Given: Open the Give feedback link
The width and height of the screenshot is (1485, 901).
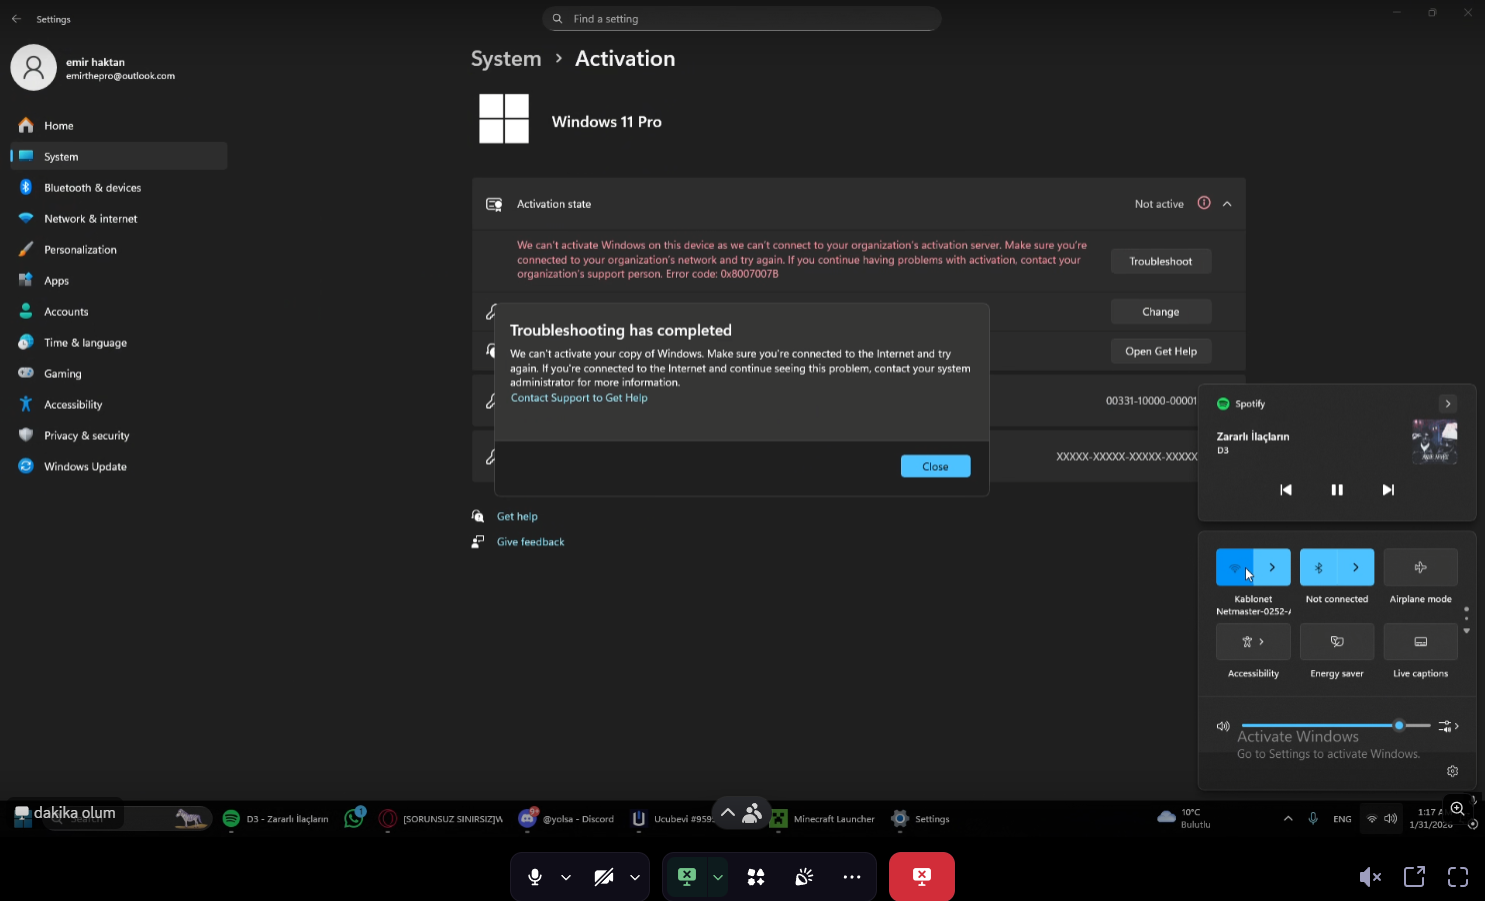Looking at the screenshot, I should click(531, 542).
